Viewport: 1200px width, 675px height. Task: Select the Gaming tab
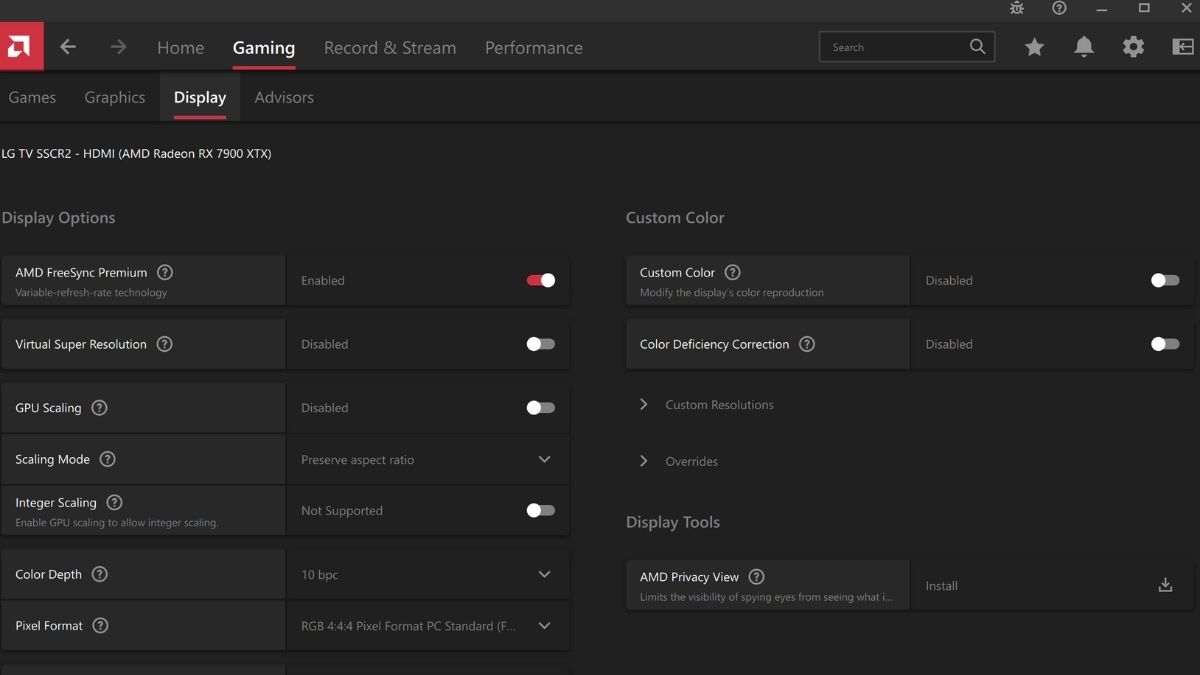pos(264,47)
